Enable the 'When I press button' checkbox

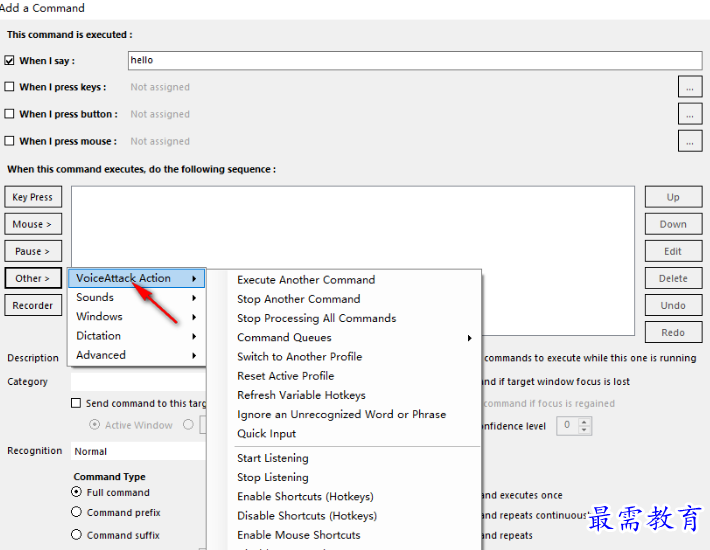[9, 114]
